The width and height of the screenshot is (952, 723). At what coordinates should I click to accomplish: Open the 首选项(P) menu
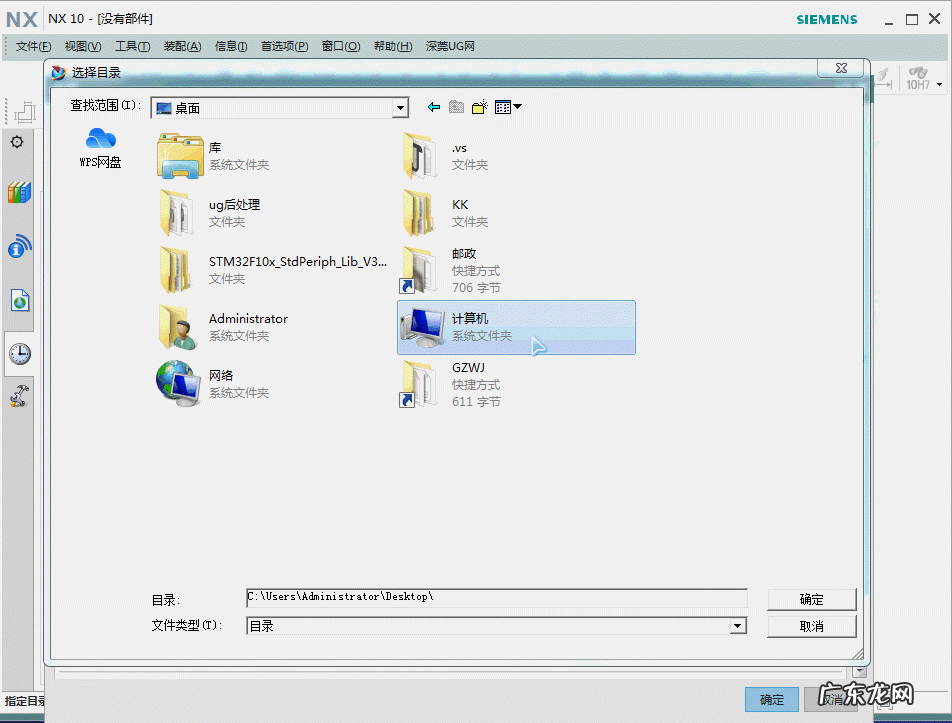284,46
